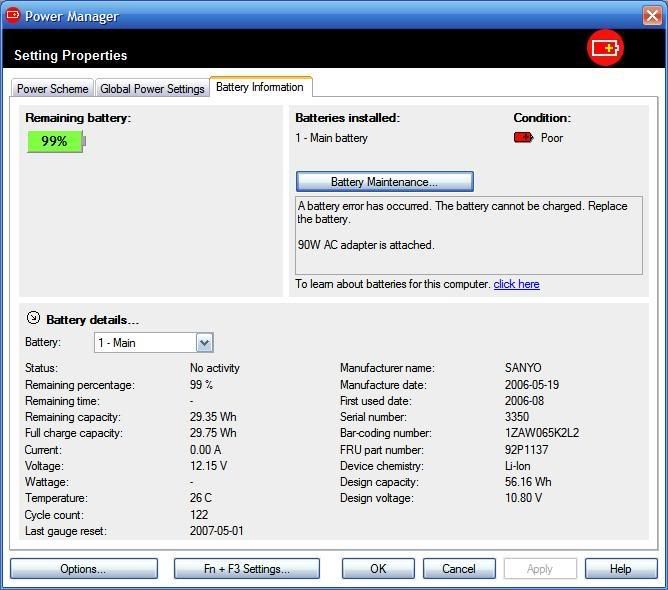
Task: Select the Battery Information tab
Action: tap(260, 87)
